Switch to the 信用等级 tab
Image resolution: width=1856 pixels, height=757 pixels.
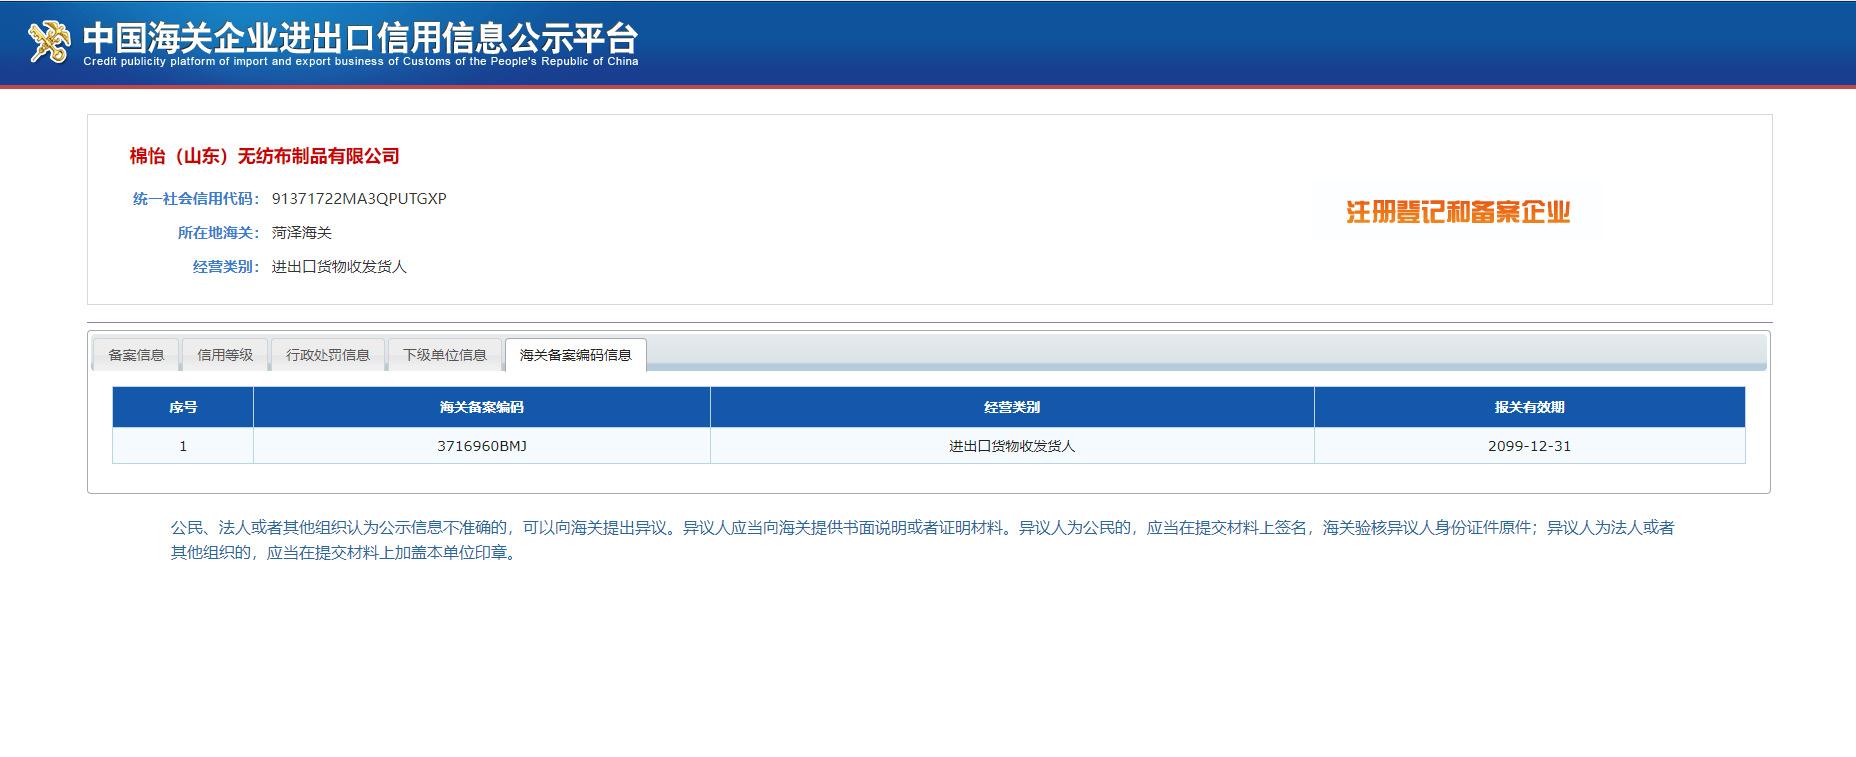point(225,355)
